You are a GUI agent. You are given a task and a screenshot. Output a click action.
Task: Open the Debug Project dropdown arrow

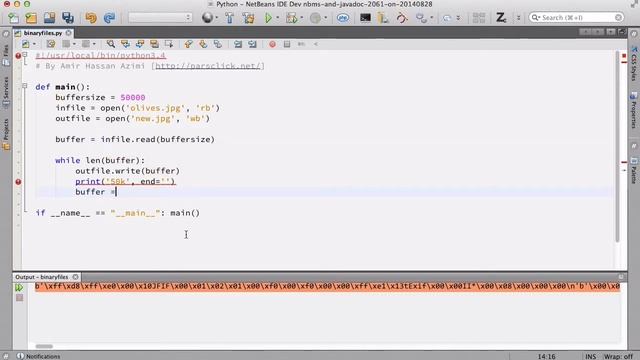[x=302, y=18]
